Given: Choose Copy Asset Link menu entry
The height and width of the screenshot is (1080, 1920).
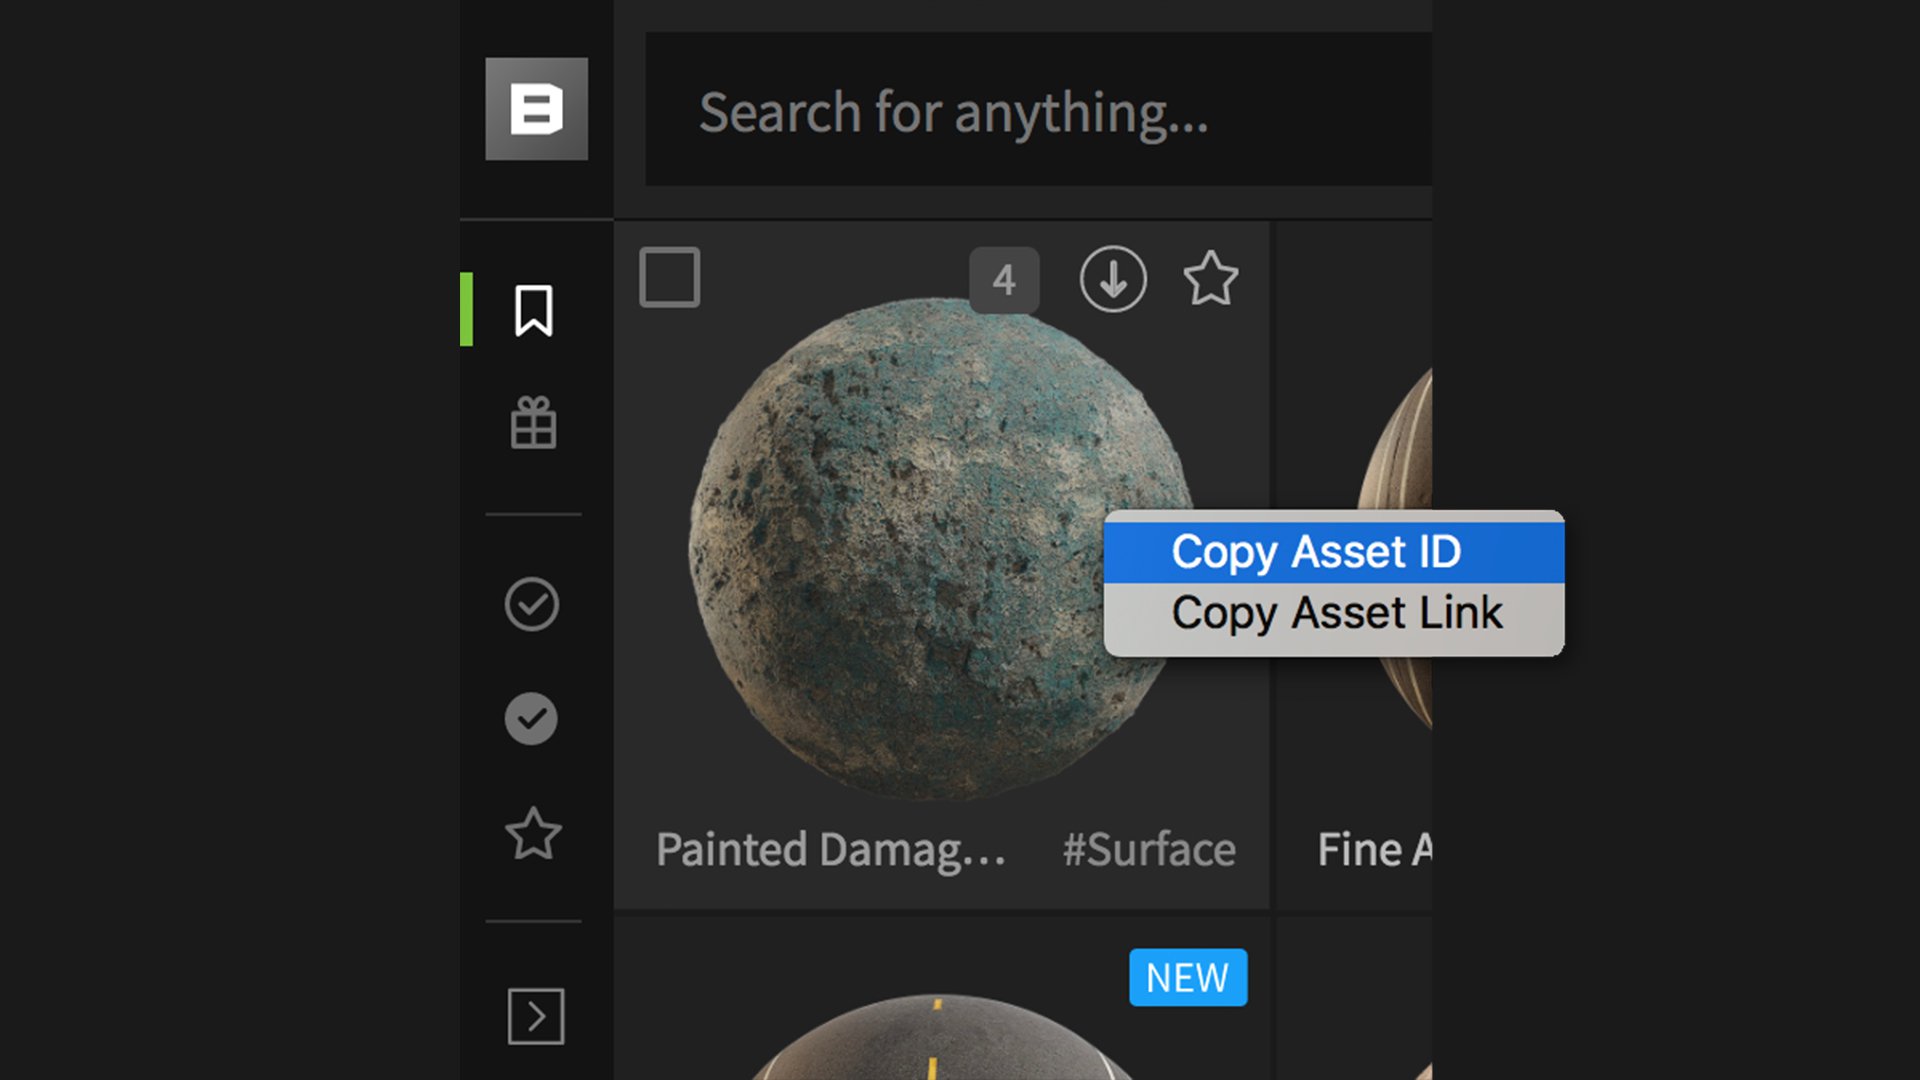Looking at the screenshot, I should click(1334, 613).
